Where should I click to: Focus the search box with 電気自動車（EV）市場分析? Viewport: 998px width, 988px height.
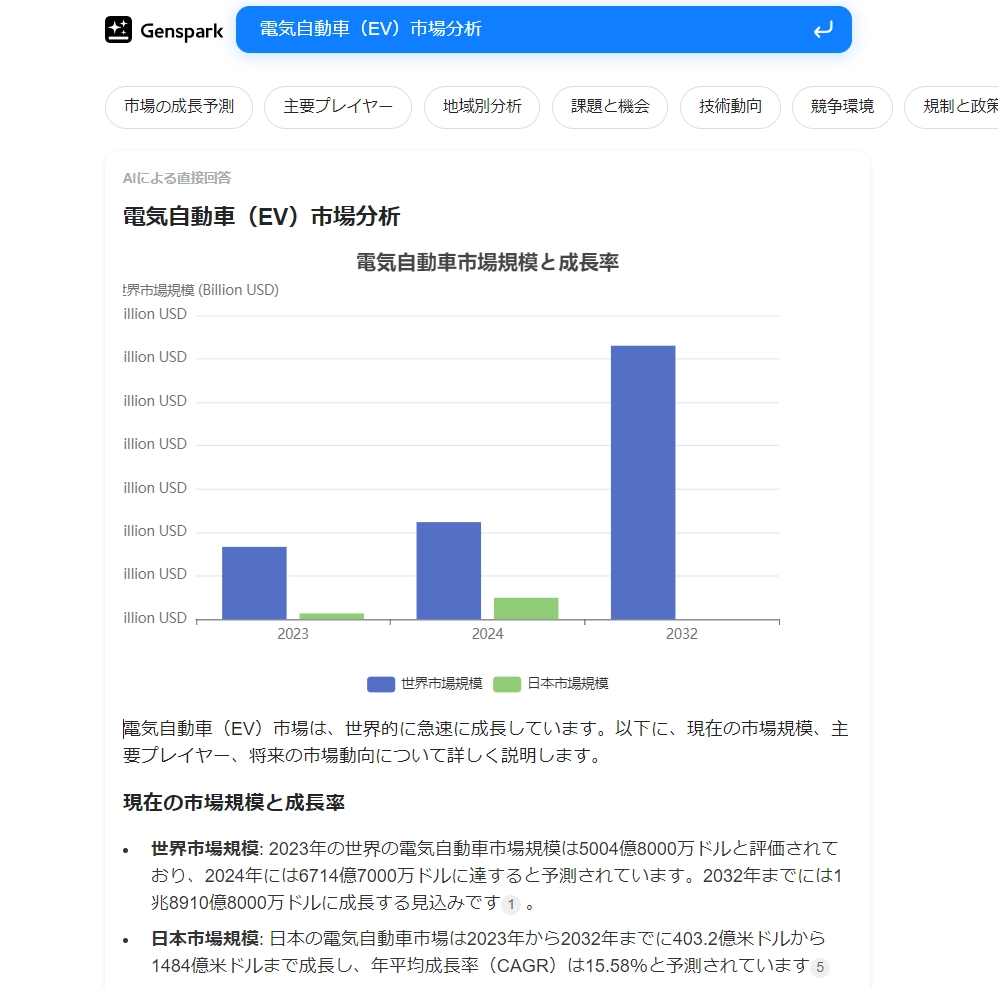coord(544,29)
